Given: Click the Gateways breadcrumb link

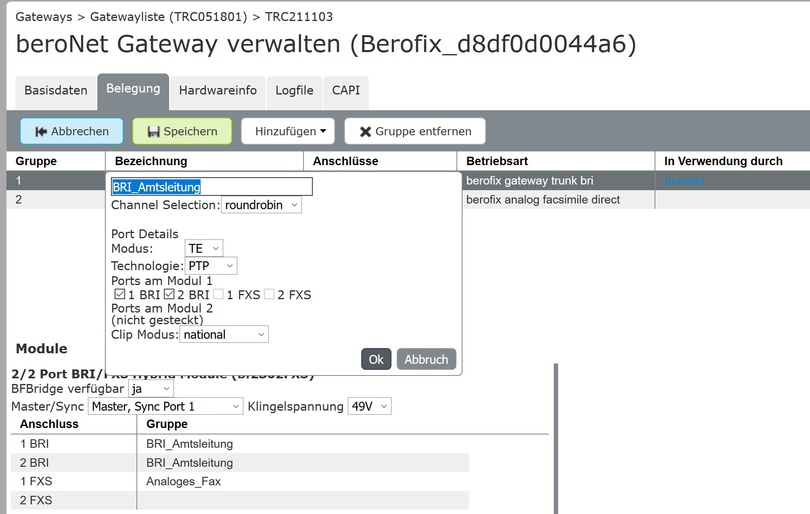Looking at the screenshot, I should (x=44, y=17).
